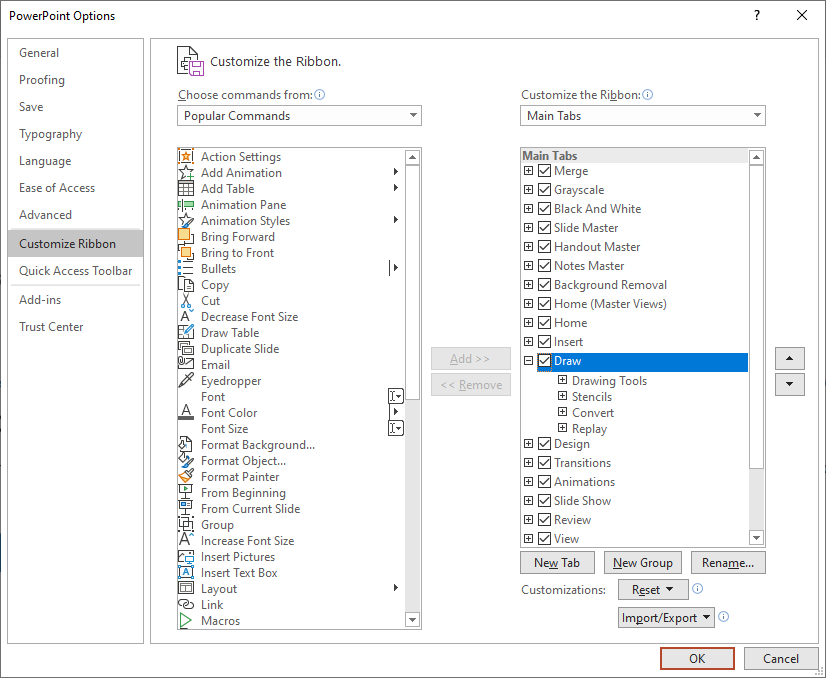Select the From Current Slide icon
Viewport: 826px width, 678px height.
(185, 508)
